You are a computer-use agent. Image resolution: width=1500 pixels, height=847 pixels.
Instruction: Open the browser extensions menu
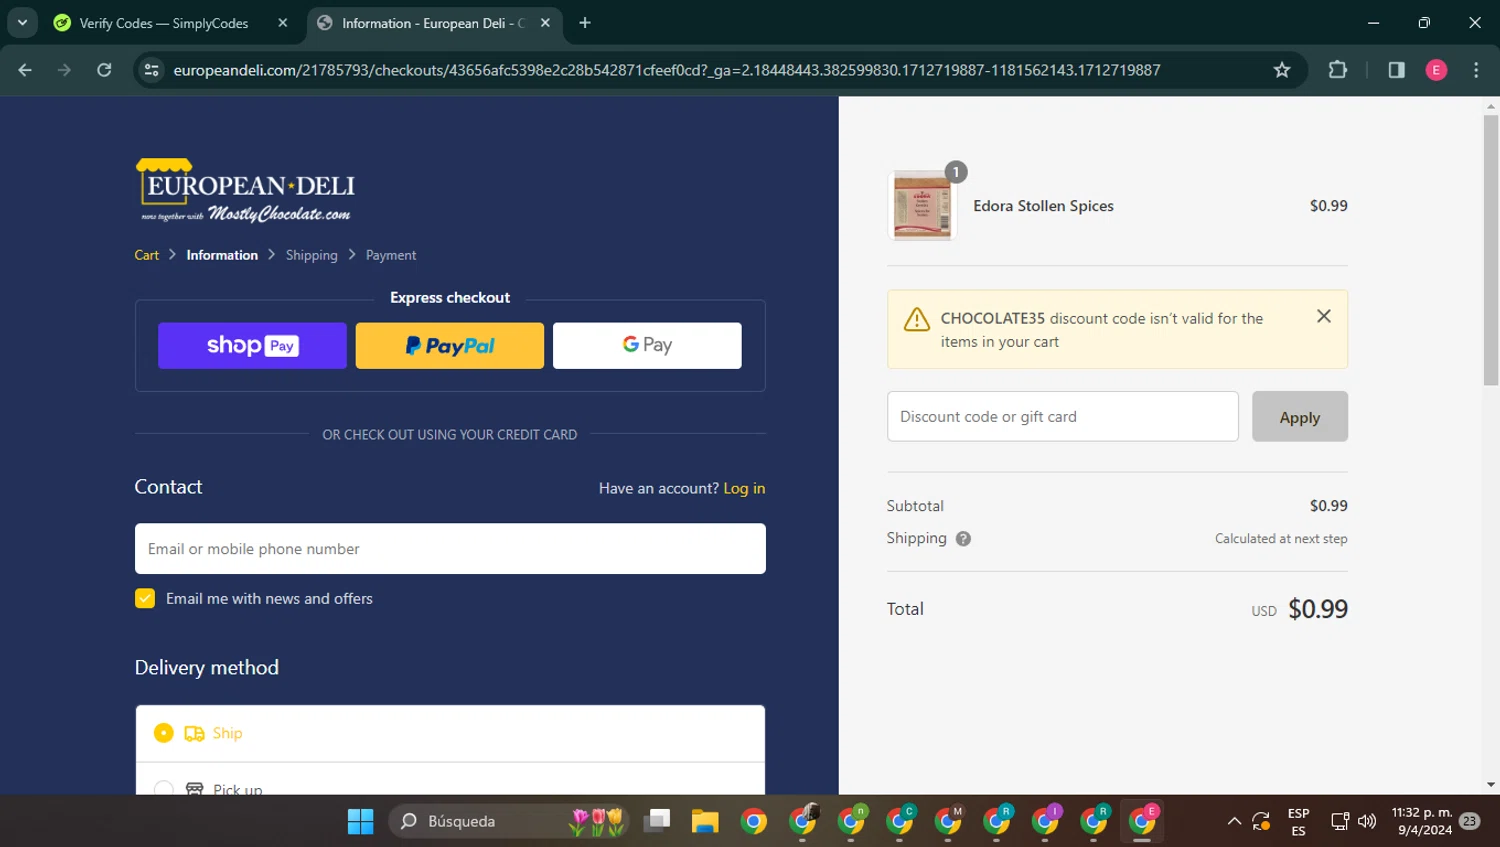coord(1337,70)
